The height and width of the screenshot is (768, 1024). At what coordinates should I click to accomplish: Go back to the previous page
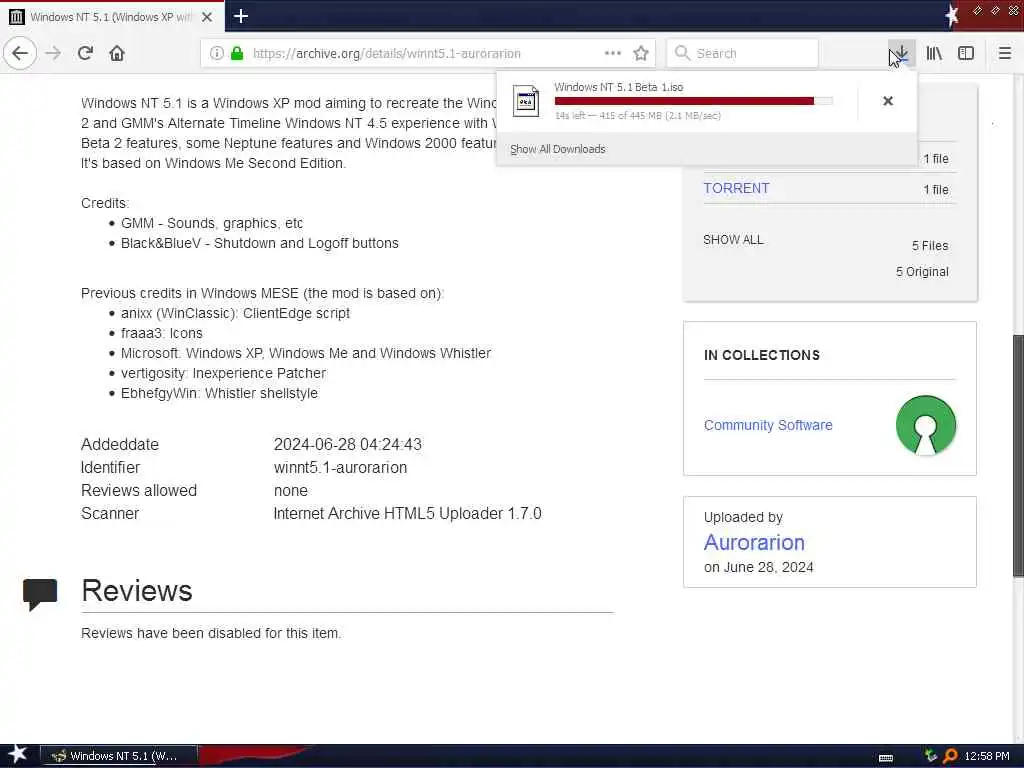pyautogui.click(x=20, y=53)
